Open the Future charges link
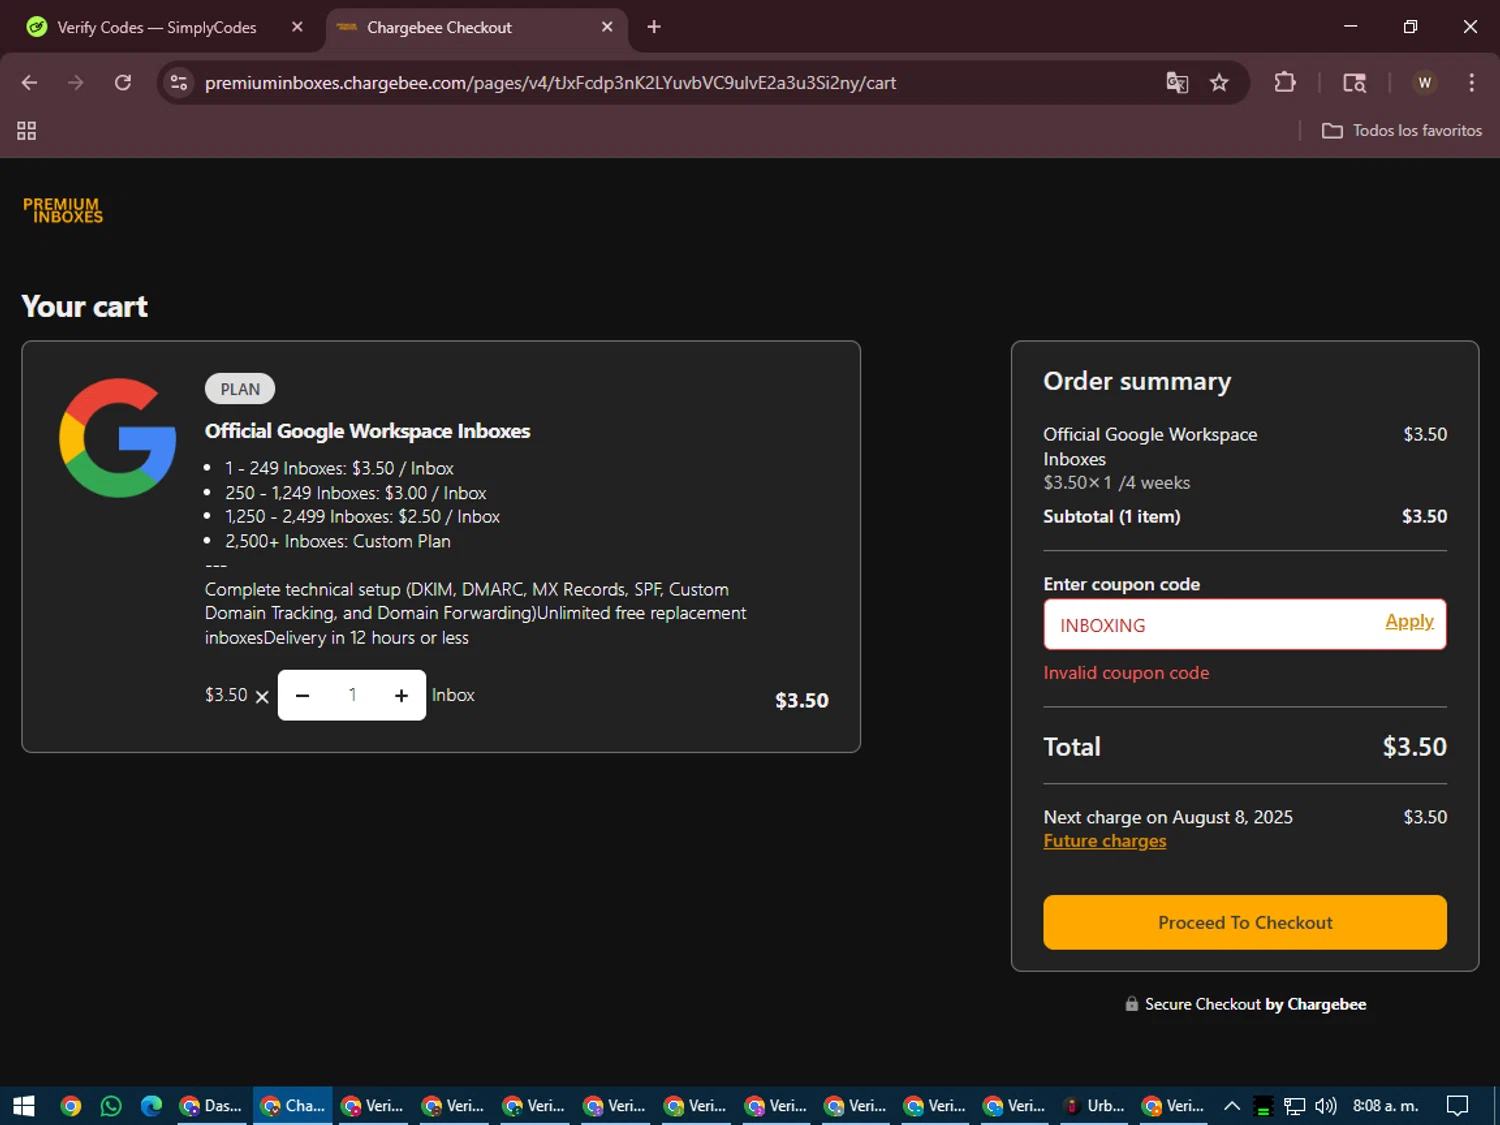1500x1125 pixels. tap(1105, 841)
